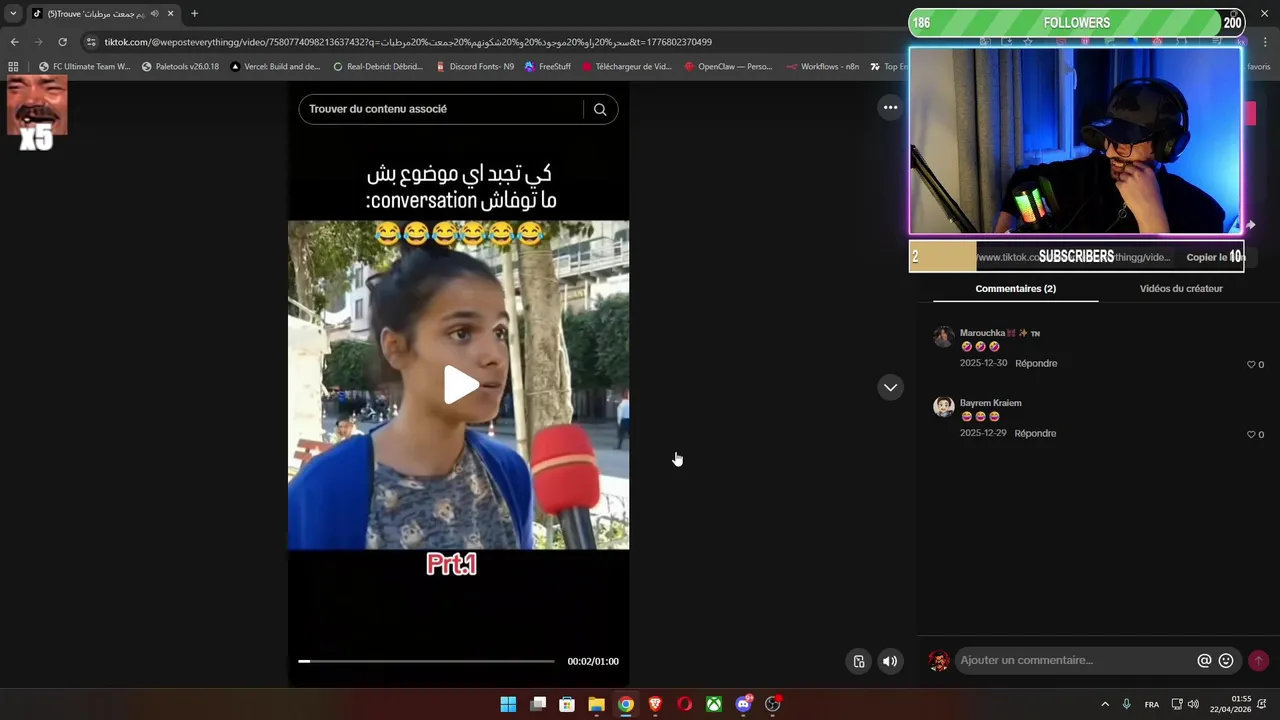Toggle auto-scroll icon beside the volume button
Screen dimensions: 1280x720
(859, 661)
